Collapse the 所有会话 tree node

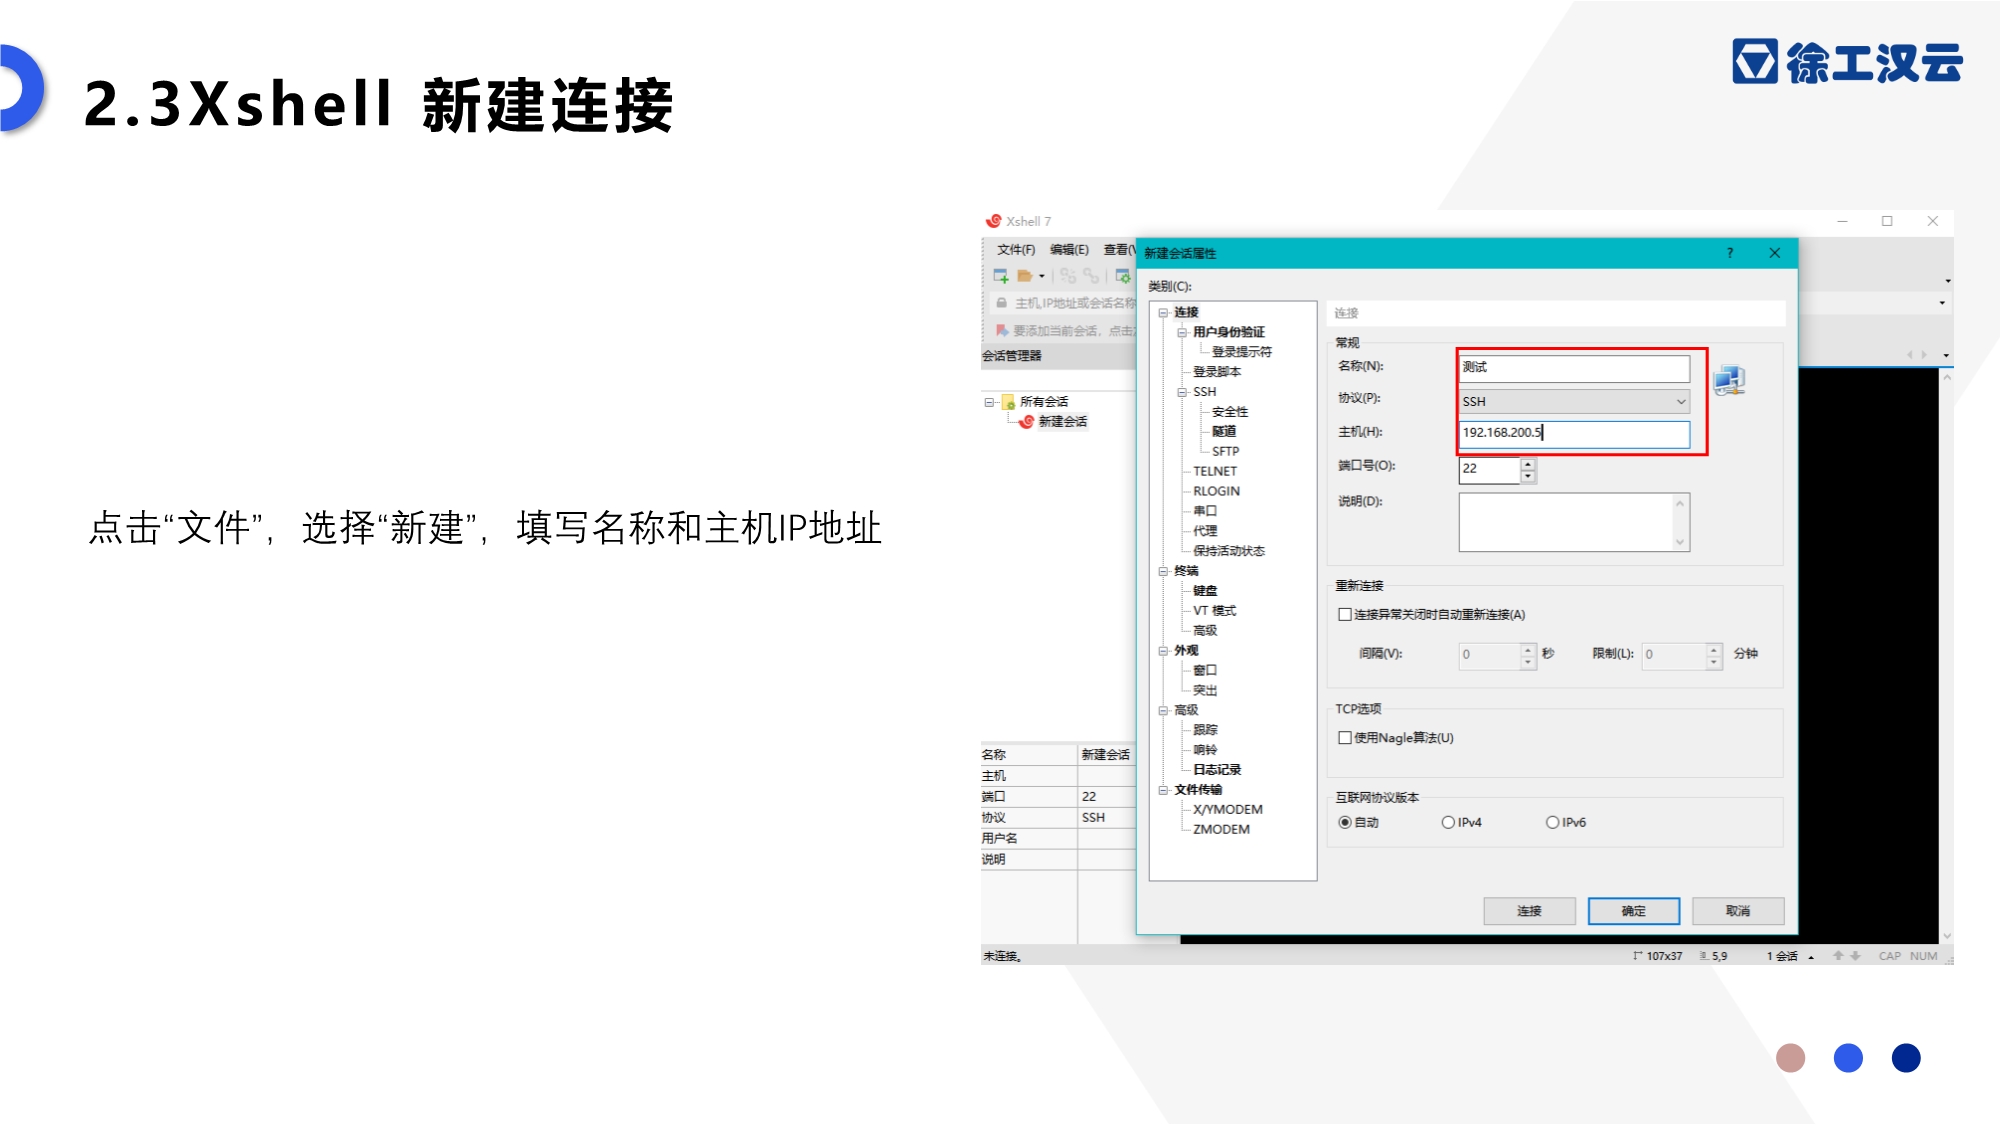990,402
